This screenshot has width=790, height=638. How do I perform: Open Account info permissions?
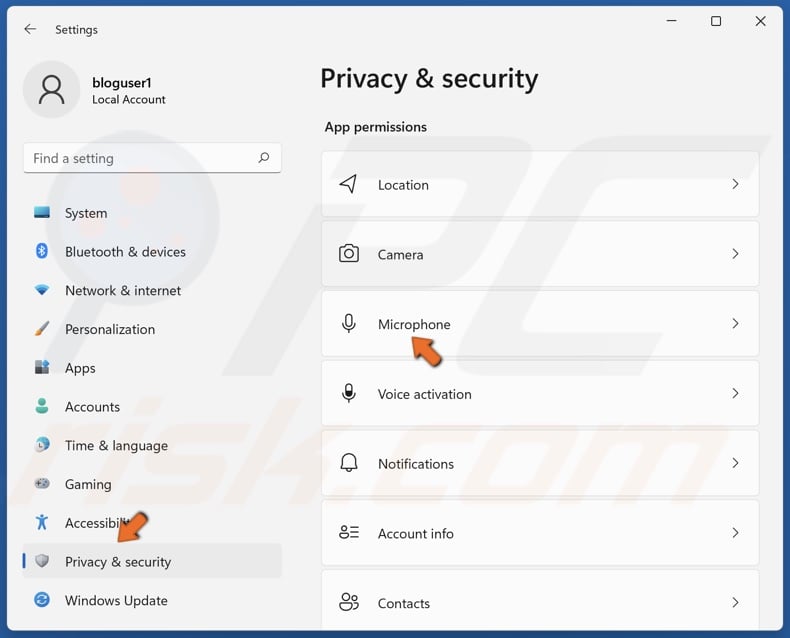point(540,533)
